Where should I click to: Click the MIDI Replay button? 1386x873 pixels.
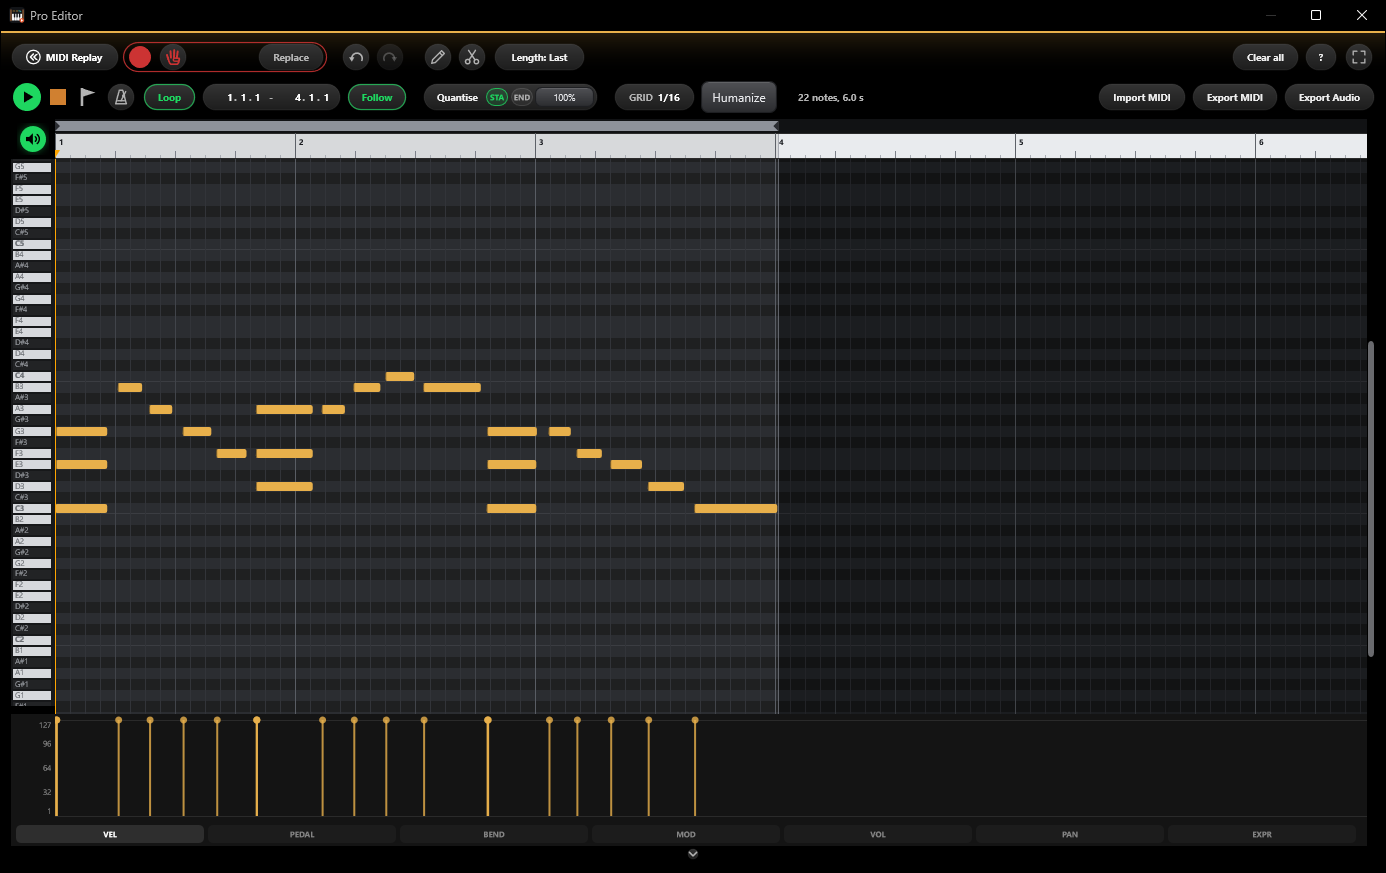coord(65,57)
